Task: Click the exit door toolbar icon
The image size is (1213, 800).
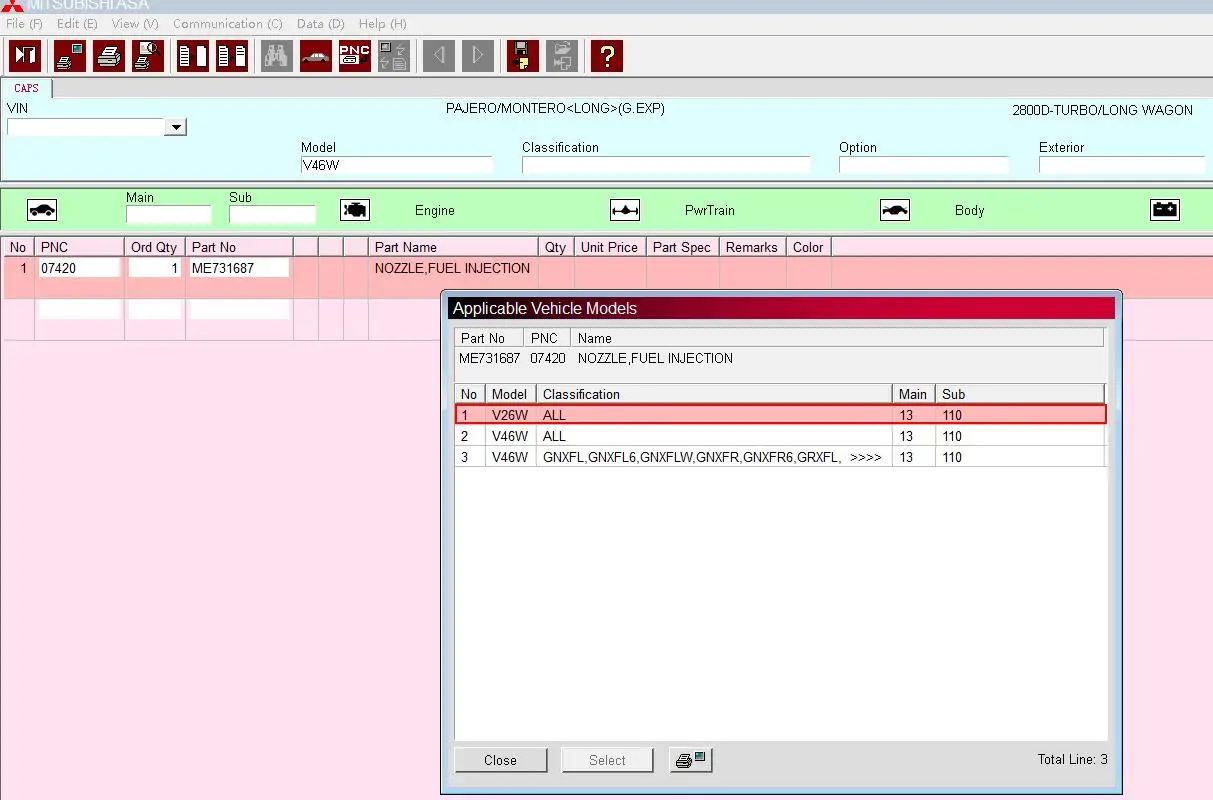Action: [x=25, y=56]
